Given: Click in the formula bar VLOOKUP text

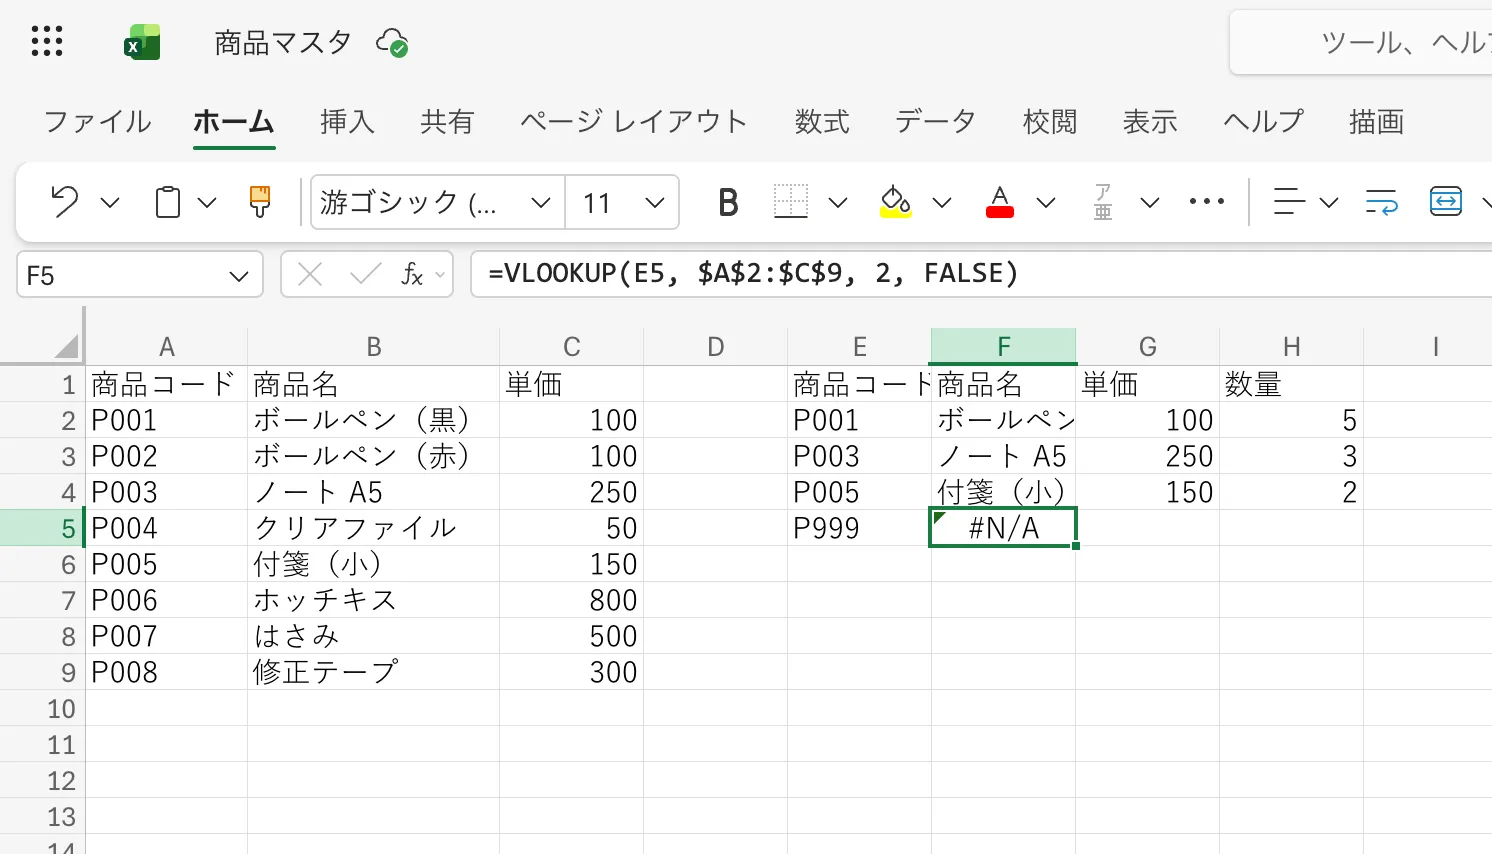Looking at the screenshot, I should click(753, 274).
